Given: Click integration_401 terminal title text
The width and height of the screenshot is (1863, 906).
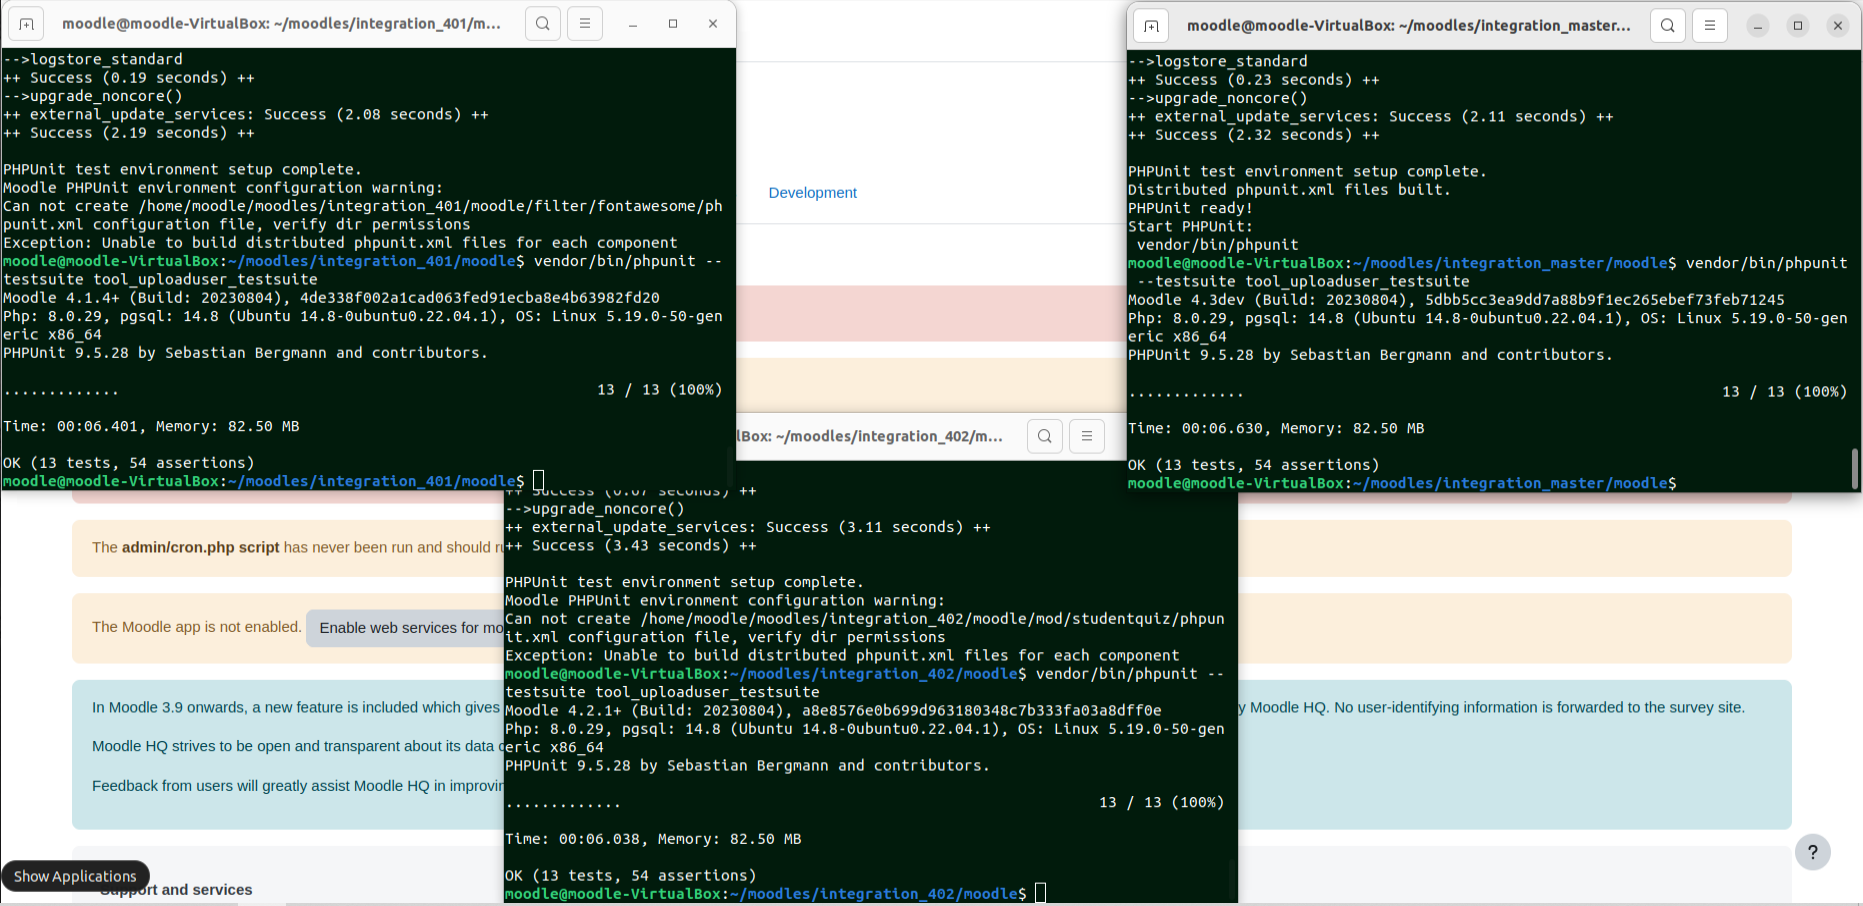Looking at the screenshot, I should 281,24.
